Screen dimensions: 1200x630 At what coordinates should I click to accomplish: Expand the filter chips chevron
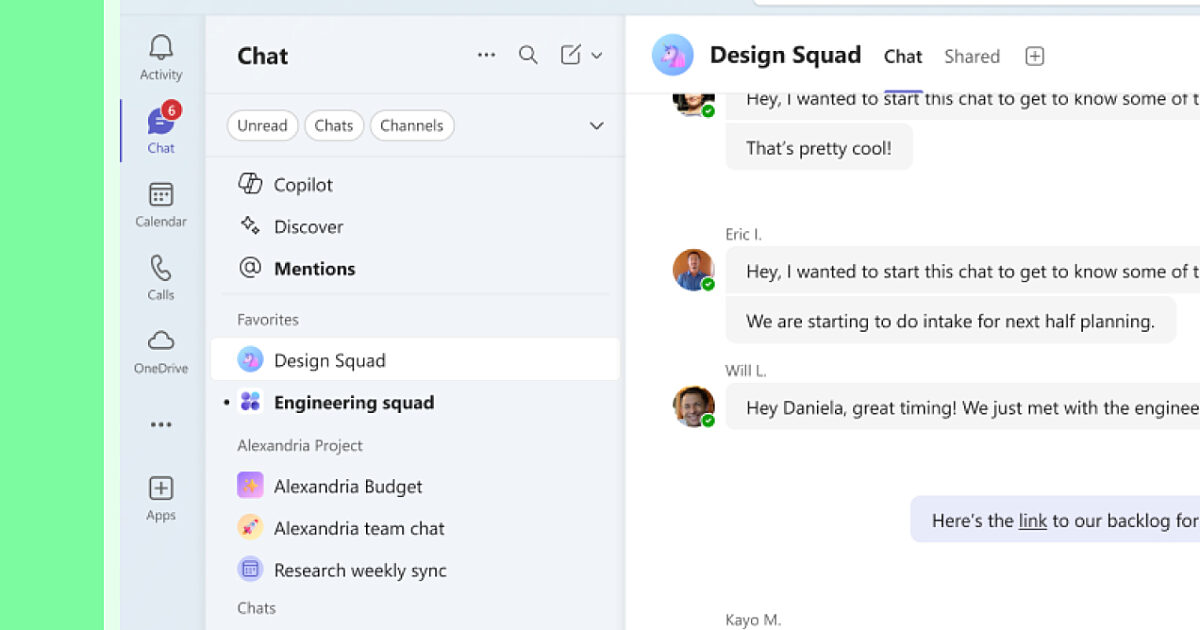597,126
